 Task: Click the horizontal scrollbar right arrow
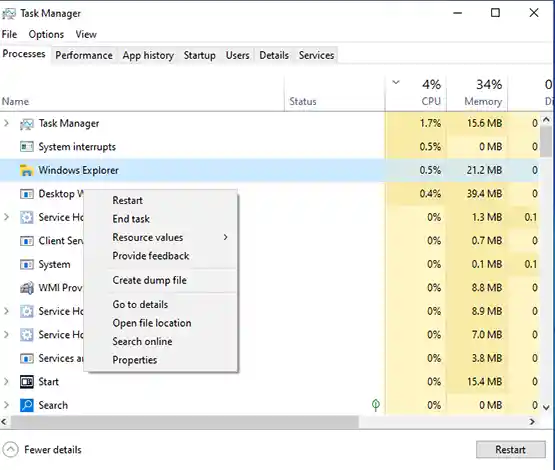tap(532, 422)
